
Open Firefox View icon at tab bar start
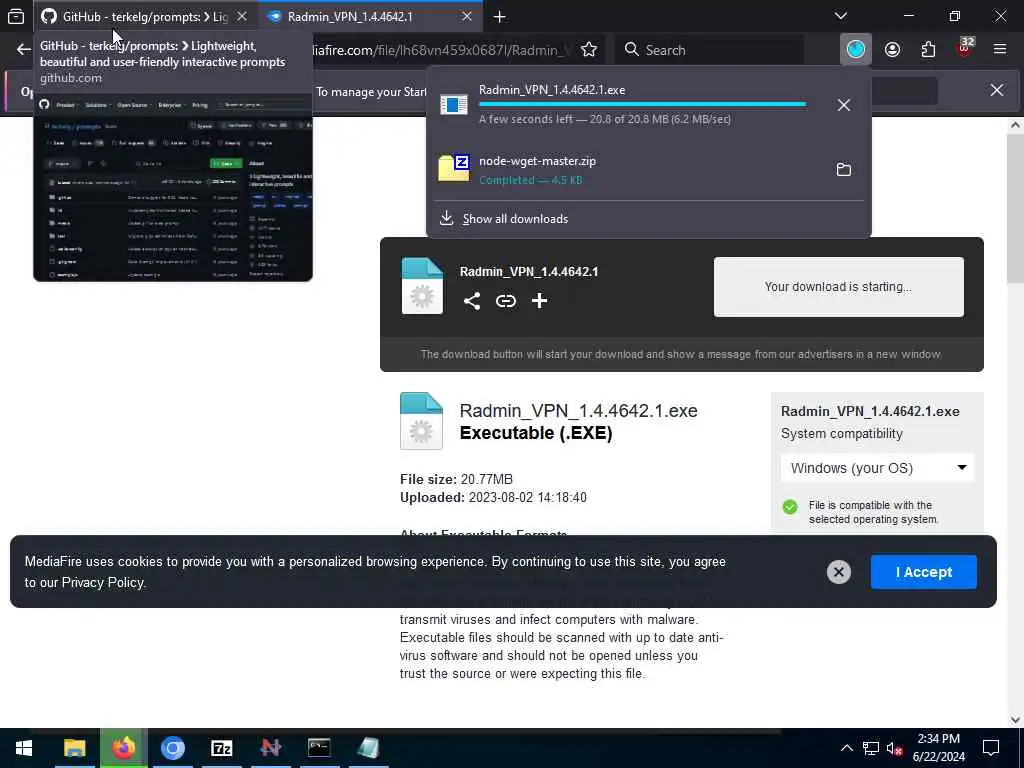pos(16,16)
